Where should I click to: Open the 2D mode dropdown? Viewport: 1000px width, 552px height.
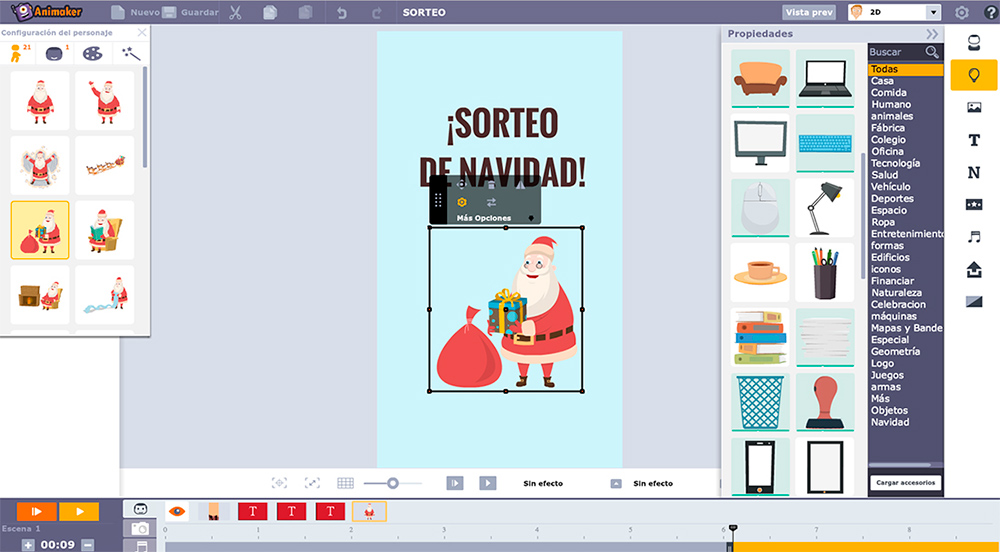(933, 12)
